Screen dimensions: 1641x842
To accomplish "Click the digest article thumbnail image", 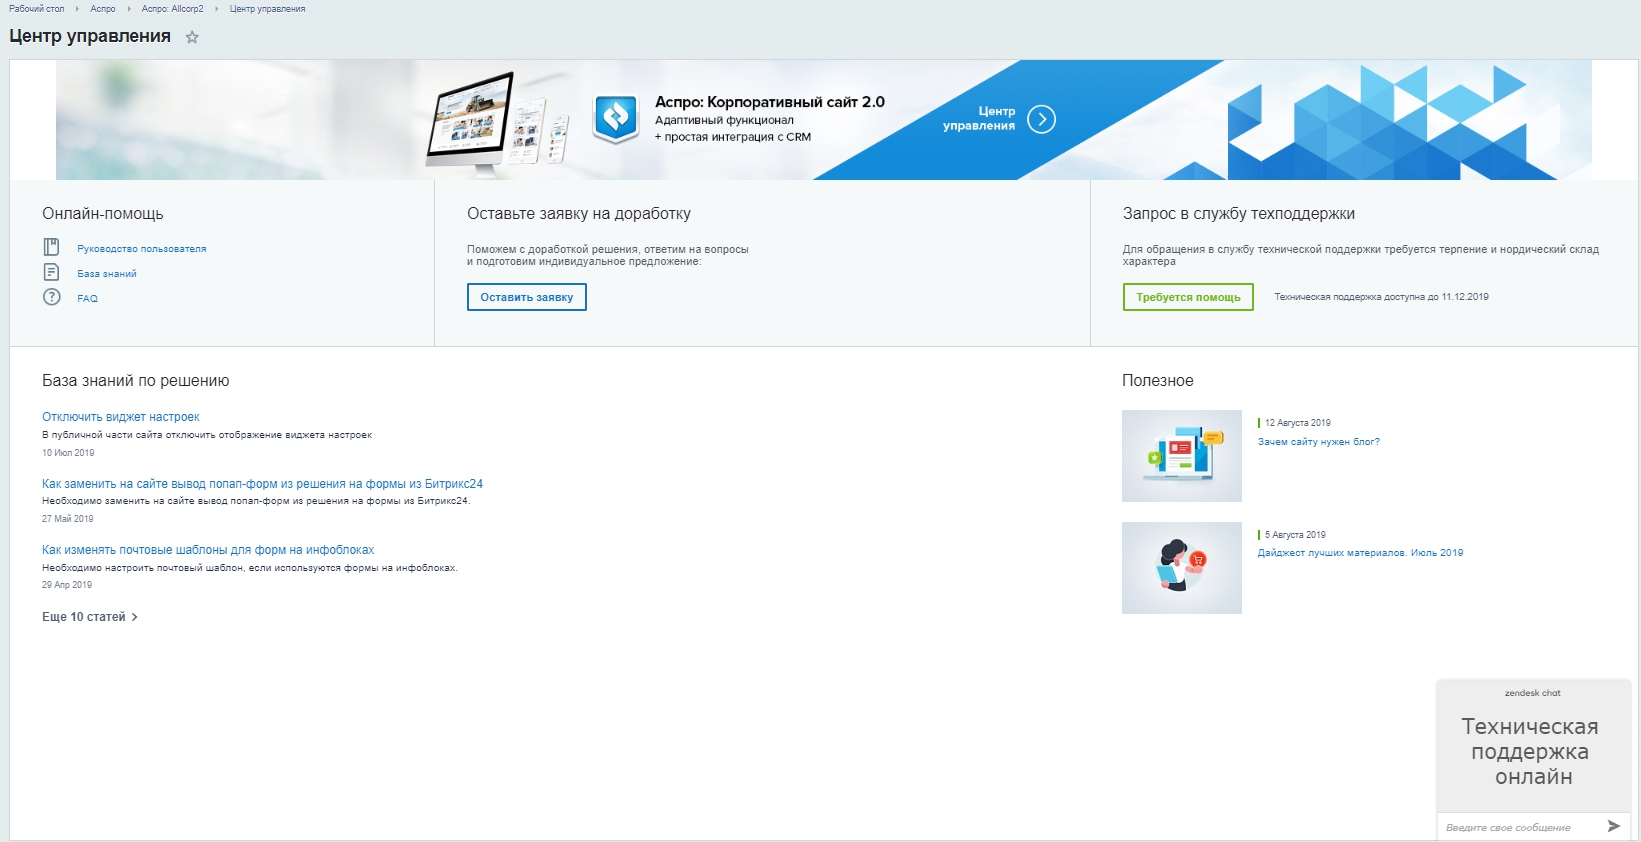I will pyautogui.click(x=1182, y=568).
